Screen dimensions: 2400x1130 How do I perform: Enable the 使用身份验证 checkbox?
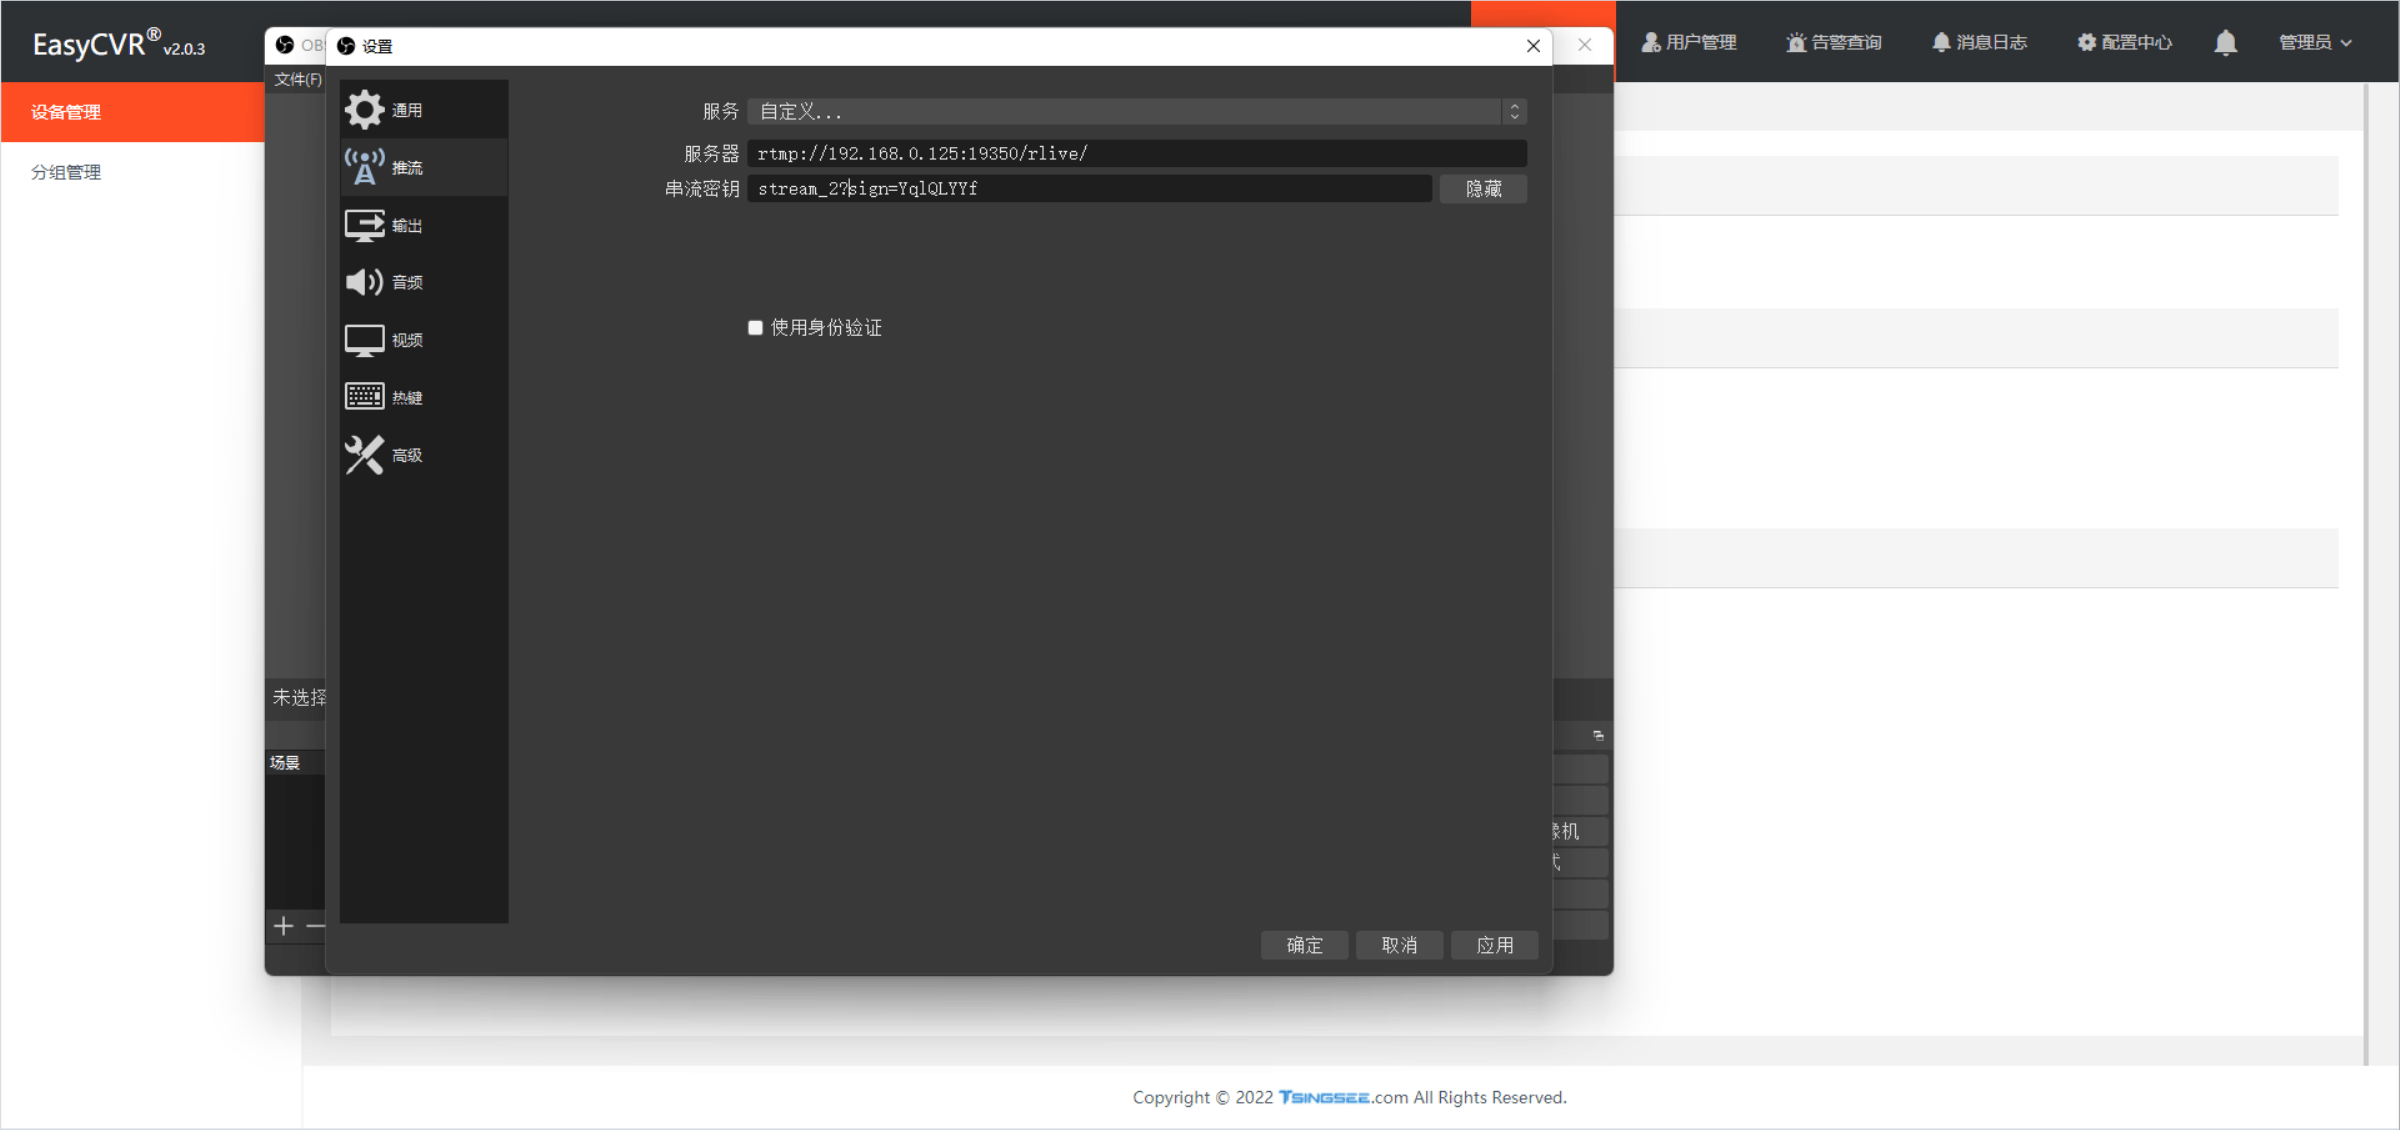click(755, 328)
